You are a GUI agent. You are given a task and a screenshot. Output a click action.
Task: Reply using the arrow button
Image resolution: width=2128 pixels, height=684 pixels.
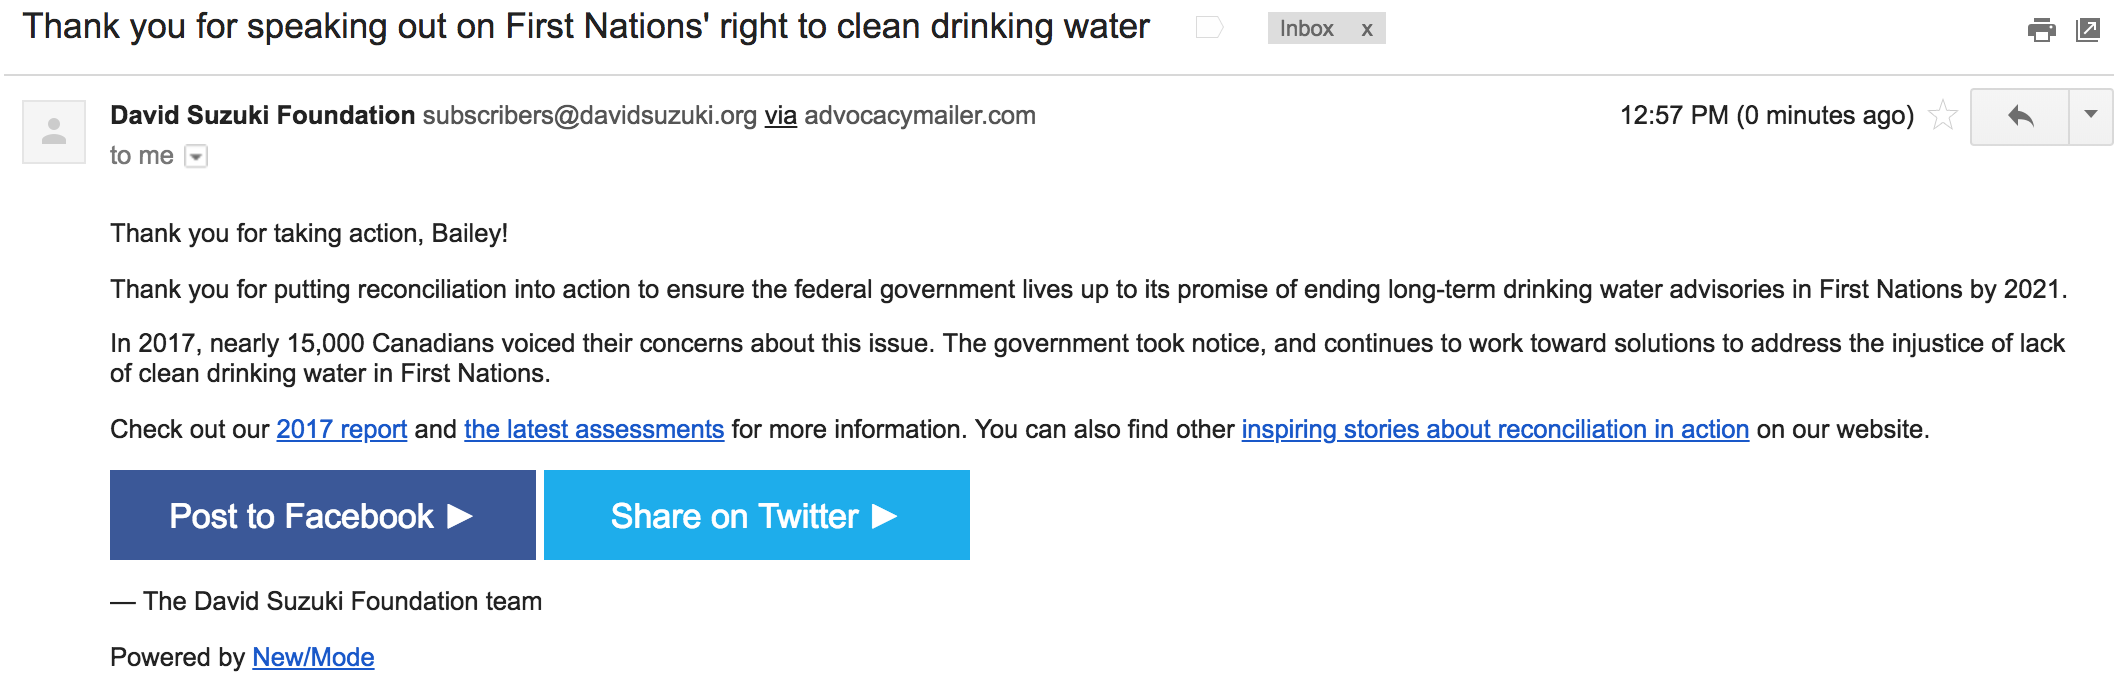pos(2020,117)
